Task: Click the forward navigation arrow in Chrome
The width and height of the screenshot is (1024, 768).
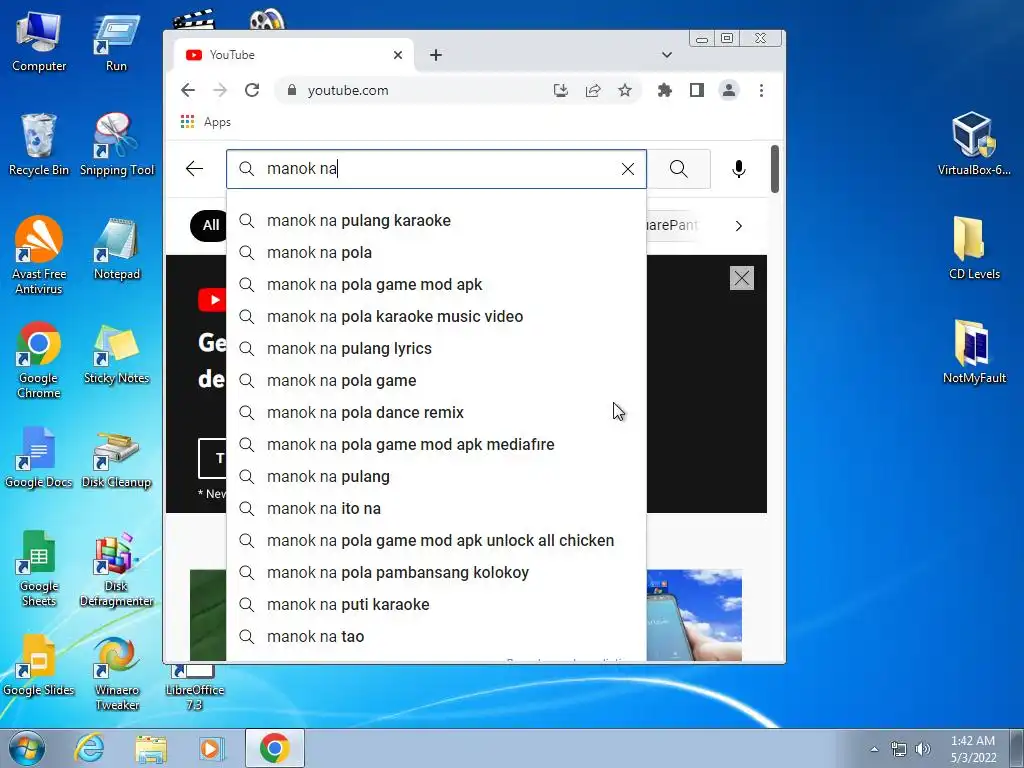Action: pos(220,90)
